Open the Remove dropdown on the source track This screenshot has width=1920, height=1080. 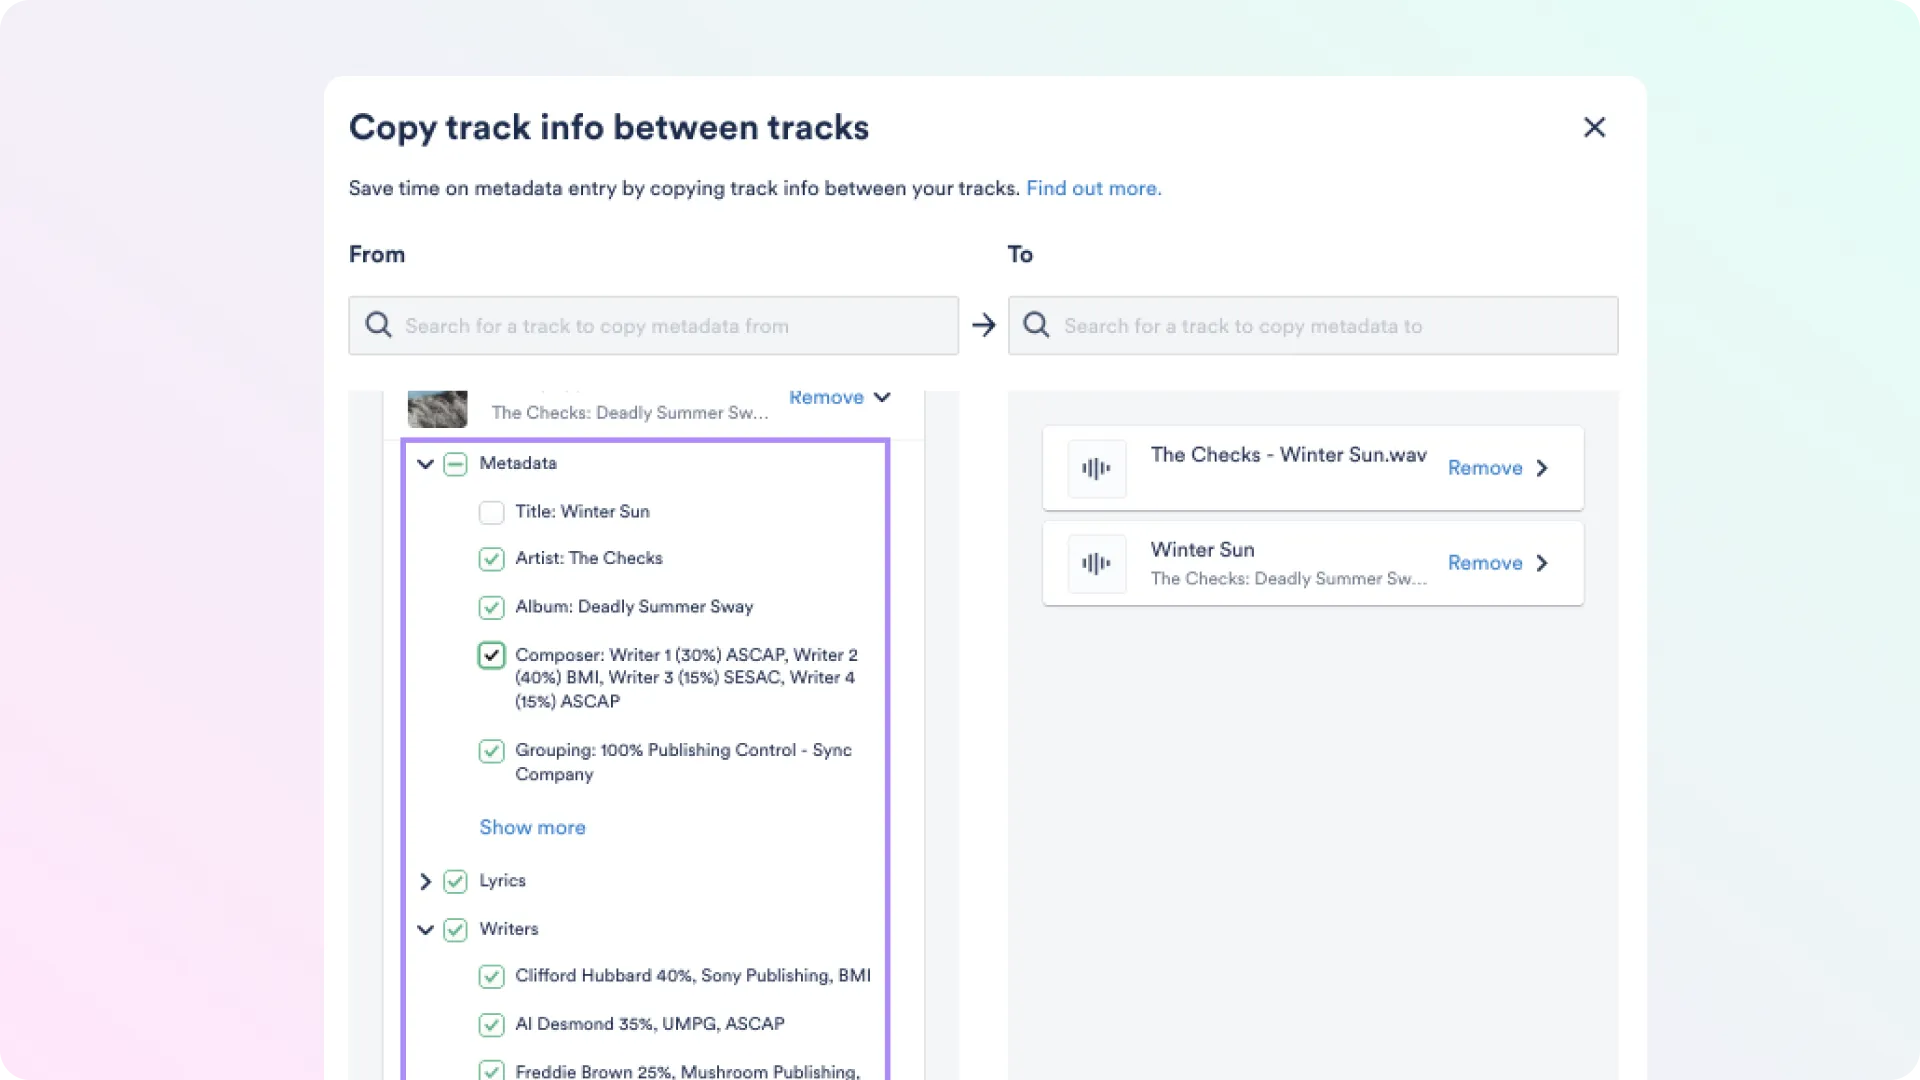(x=882, y=397)
